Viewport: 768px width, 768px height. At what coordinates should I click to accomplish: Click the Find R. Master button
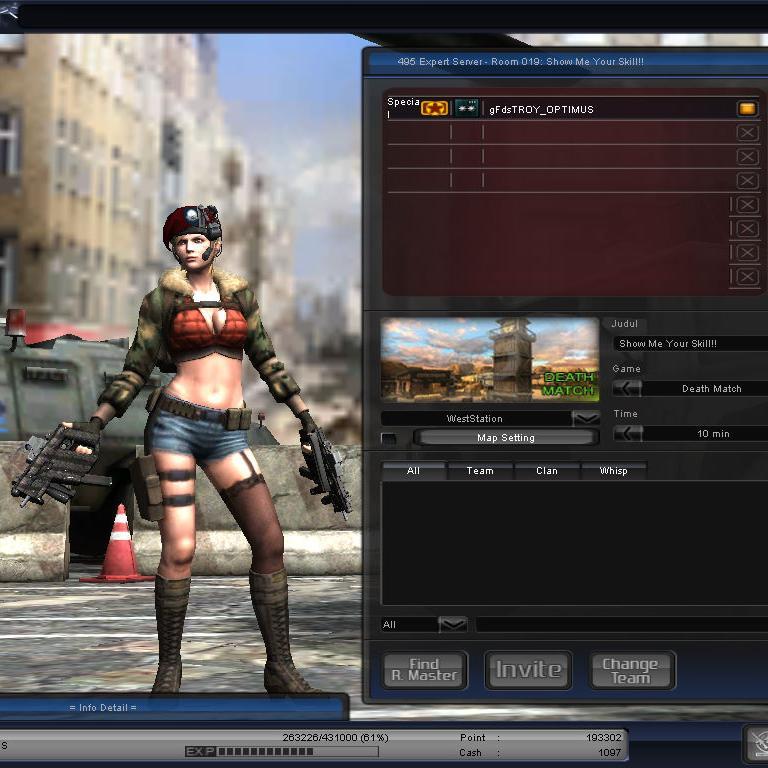(x=425, y=670)
